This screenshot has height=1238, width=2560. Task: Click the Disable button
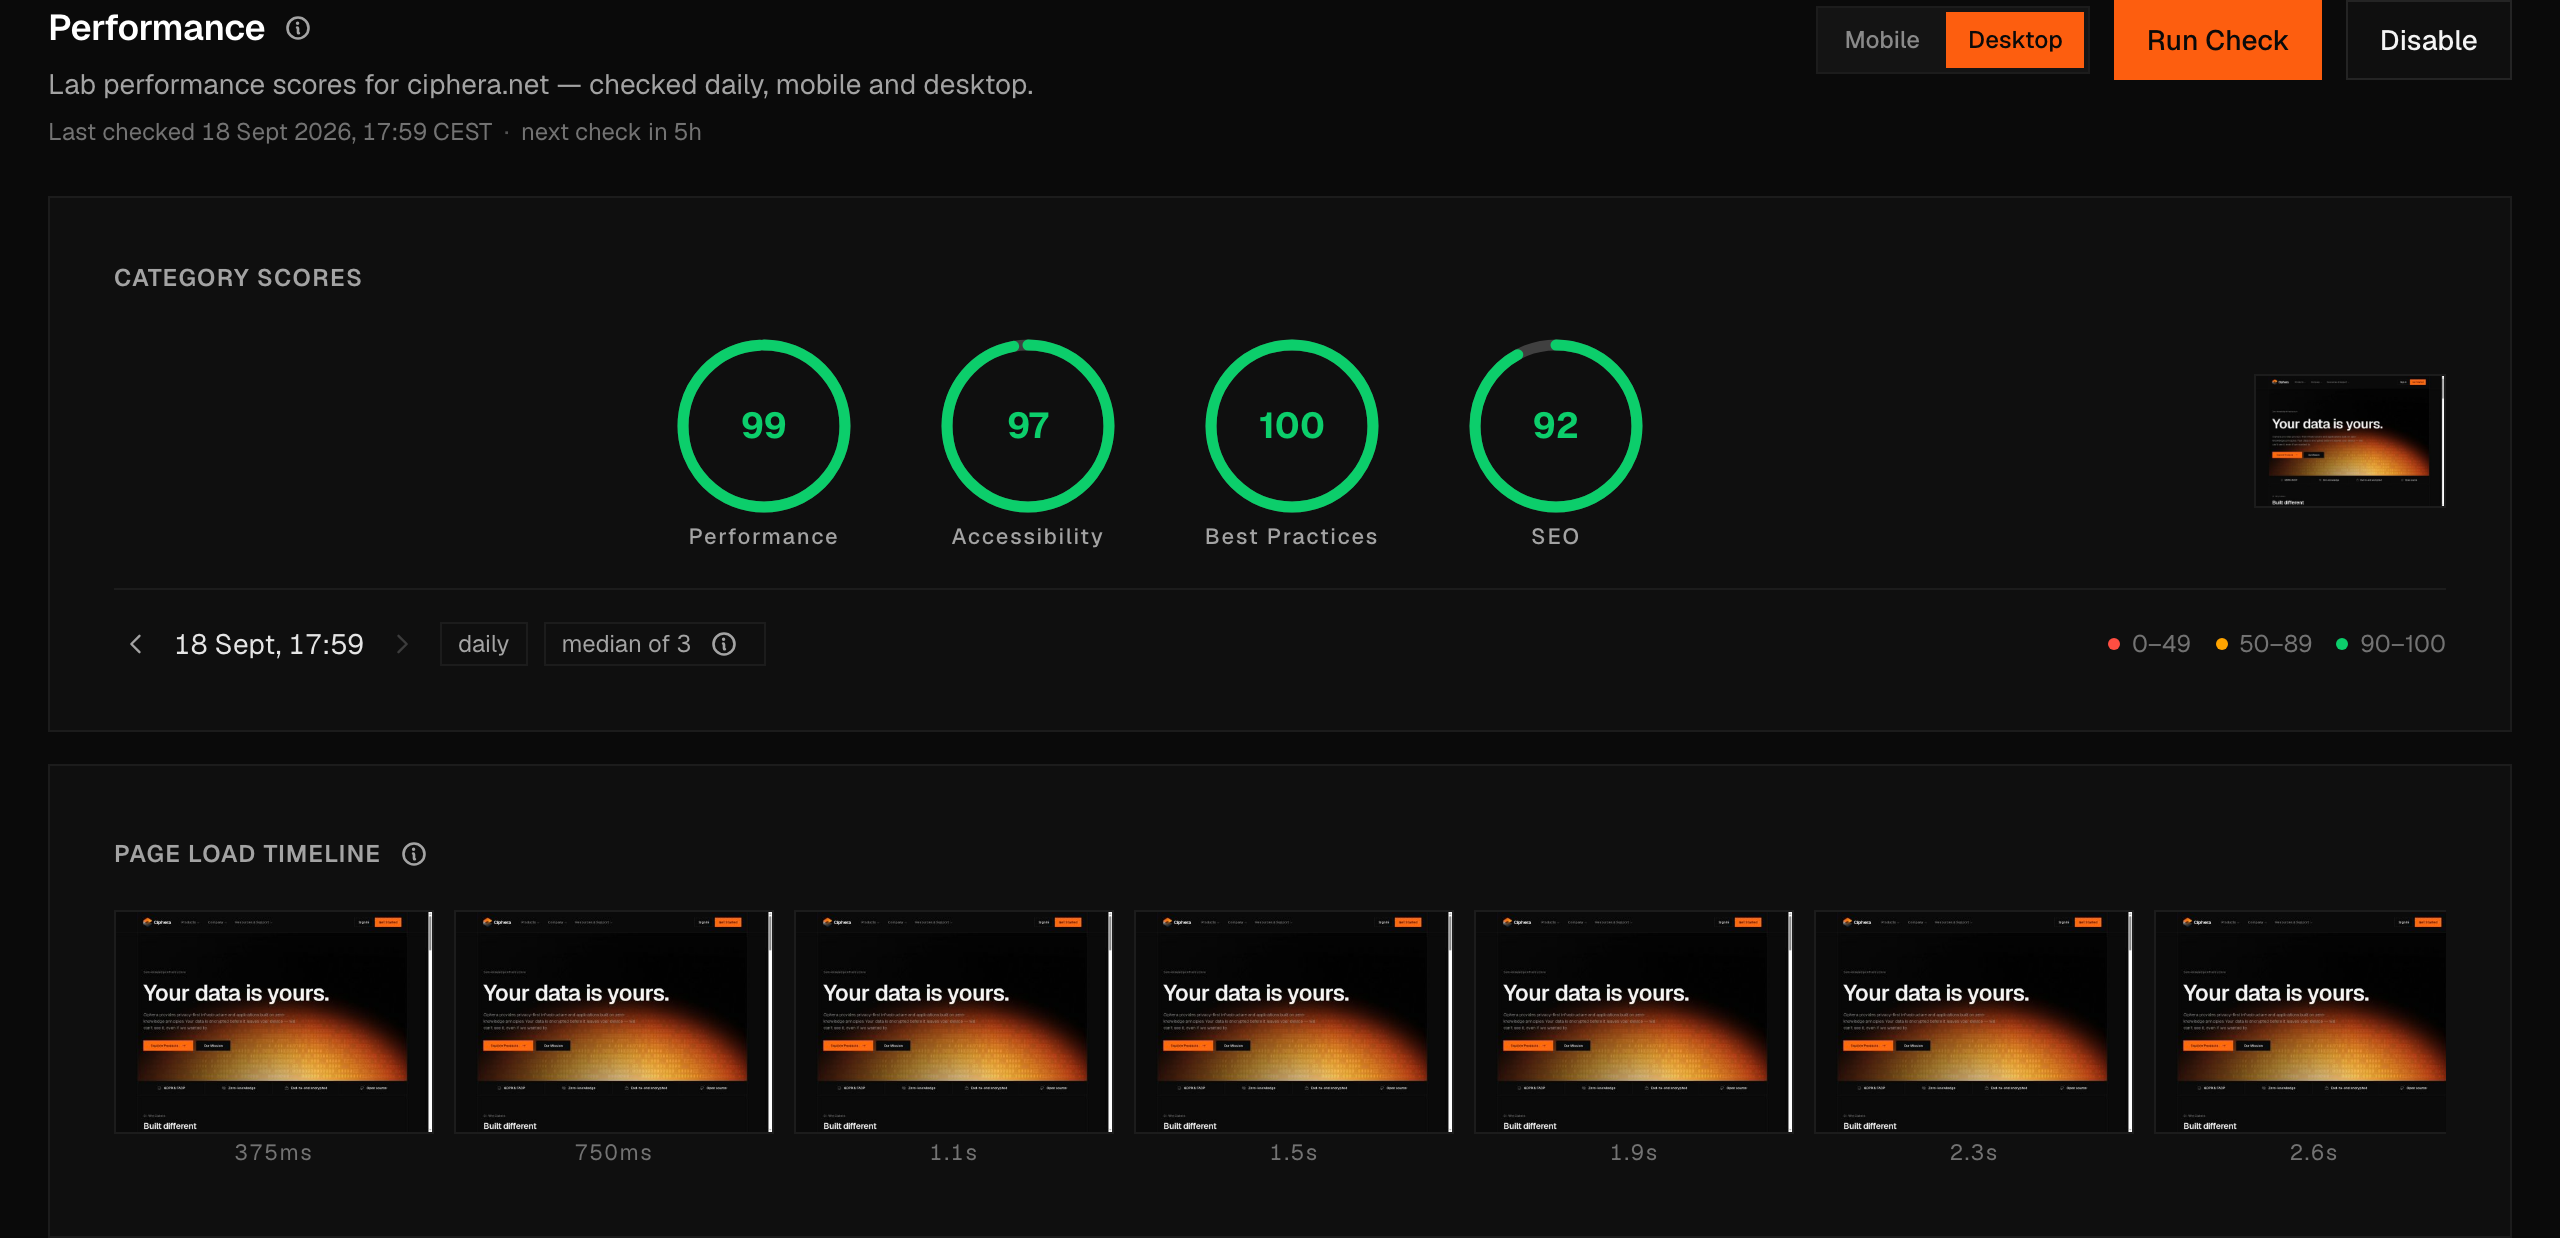[2428, 40]
